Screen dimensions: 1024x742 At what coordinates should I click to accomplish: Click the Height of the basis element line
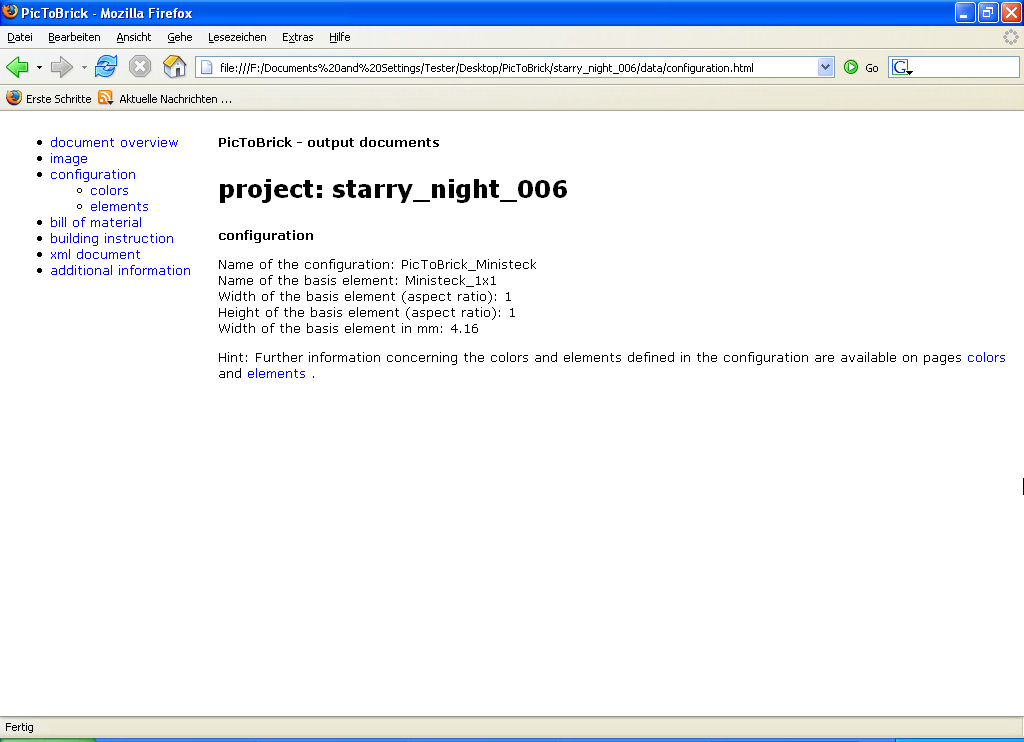tap(366, 313)
